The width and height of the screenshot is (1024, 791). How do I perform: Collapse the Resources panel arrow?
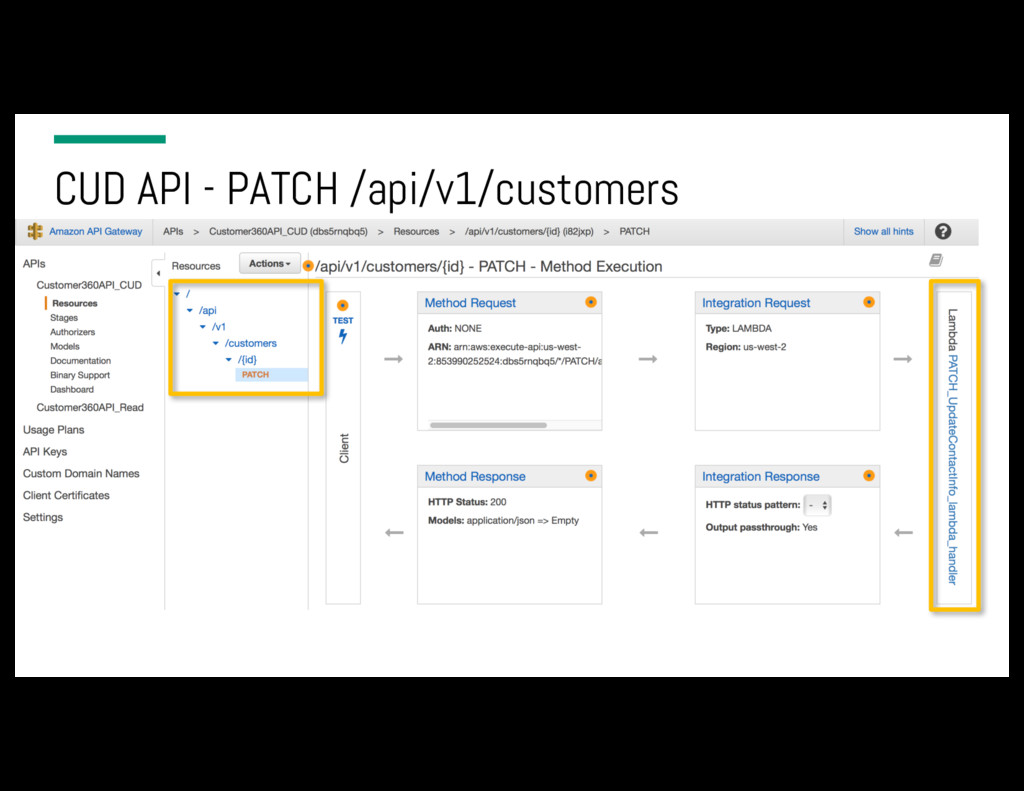(158, 273)
